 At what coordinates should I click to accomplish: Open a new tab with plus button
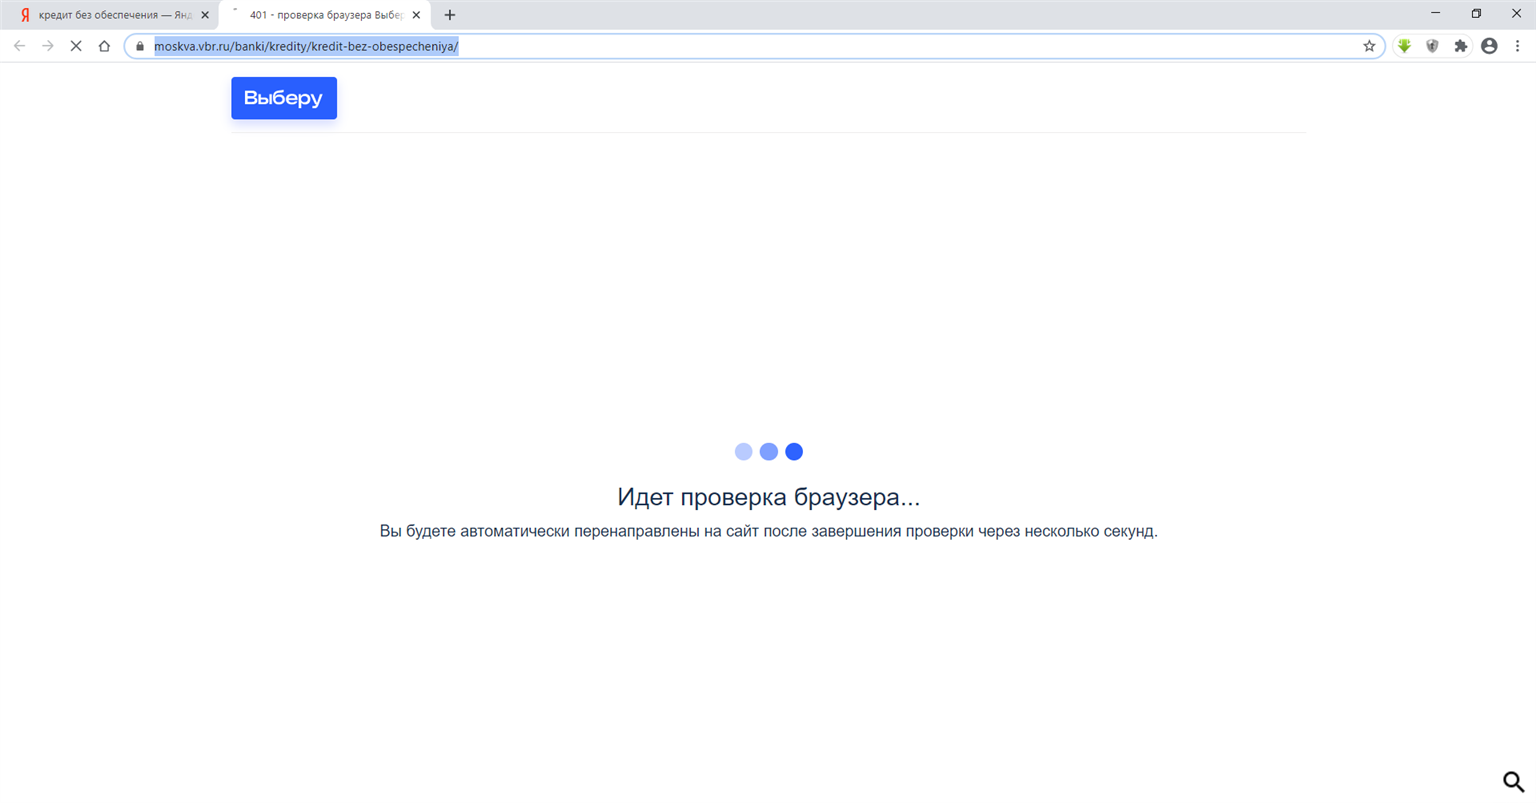click(450, 15)
